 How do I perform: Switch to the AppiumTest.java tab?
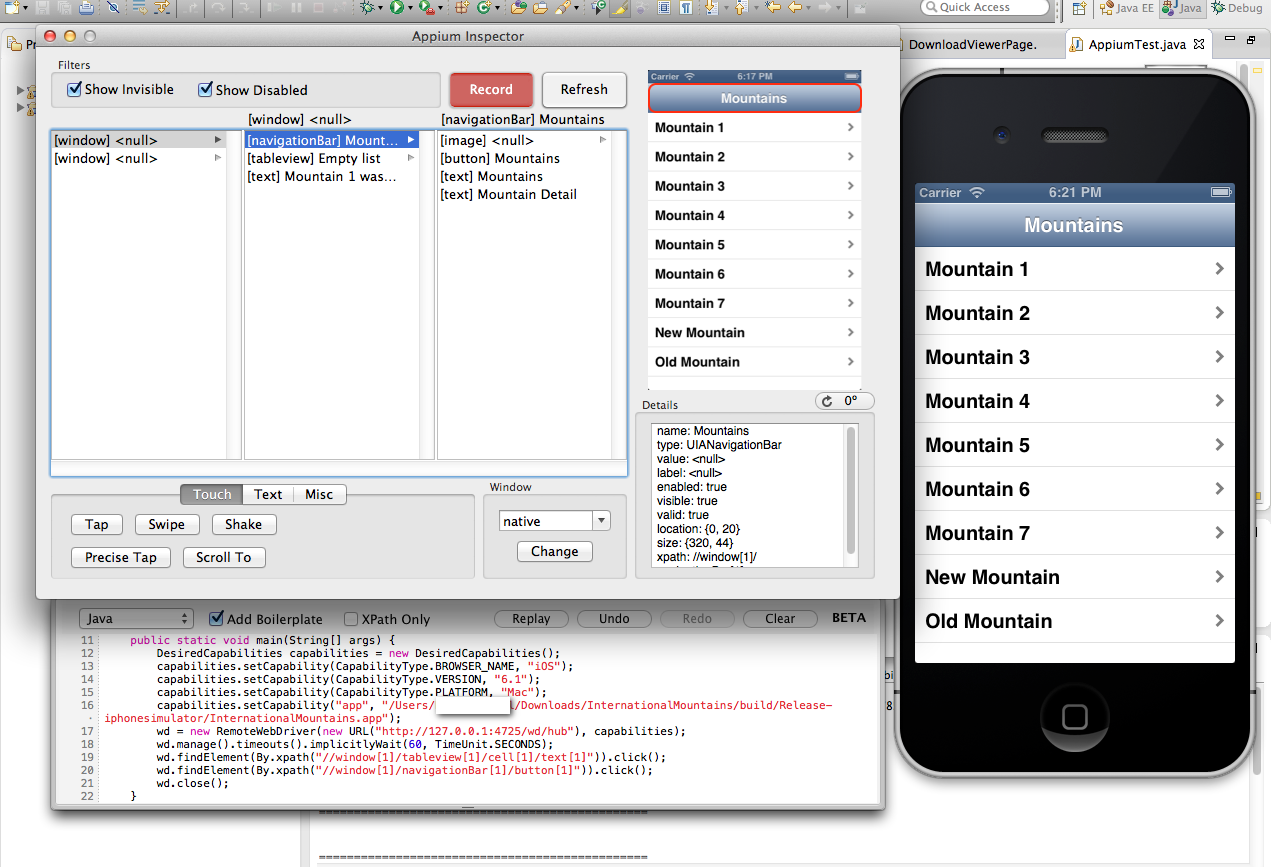pos(1137,43)
